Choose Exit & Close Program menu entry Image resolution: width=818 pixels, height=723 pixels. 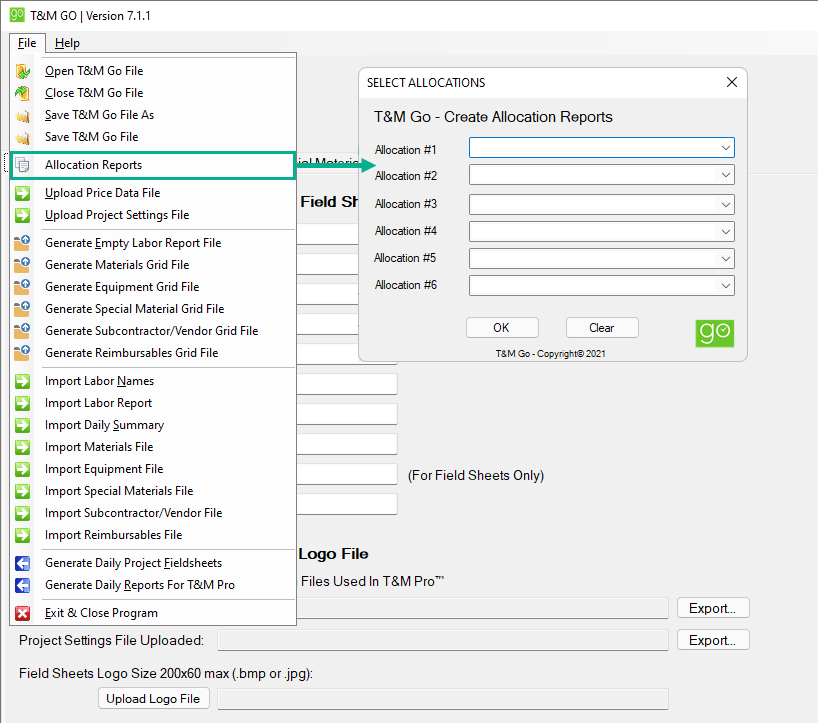pyautogui.click(x=153, y=613)
